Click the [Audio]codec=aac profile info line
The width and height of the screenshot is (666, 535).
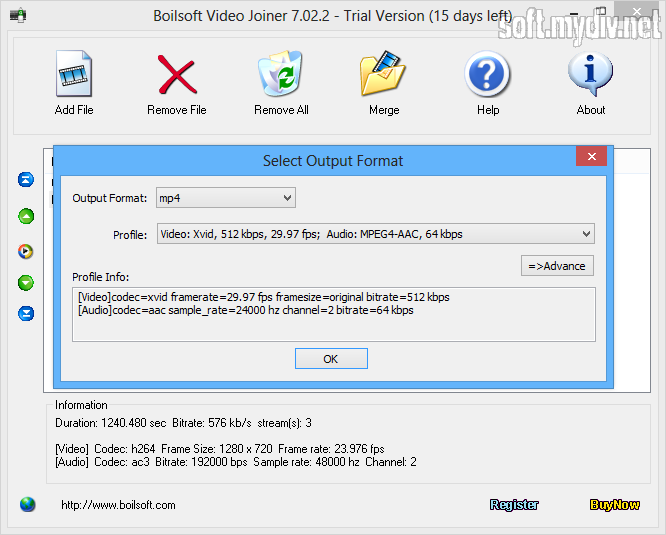[246, 310]
